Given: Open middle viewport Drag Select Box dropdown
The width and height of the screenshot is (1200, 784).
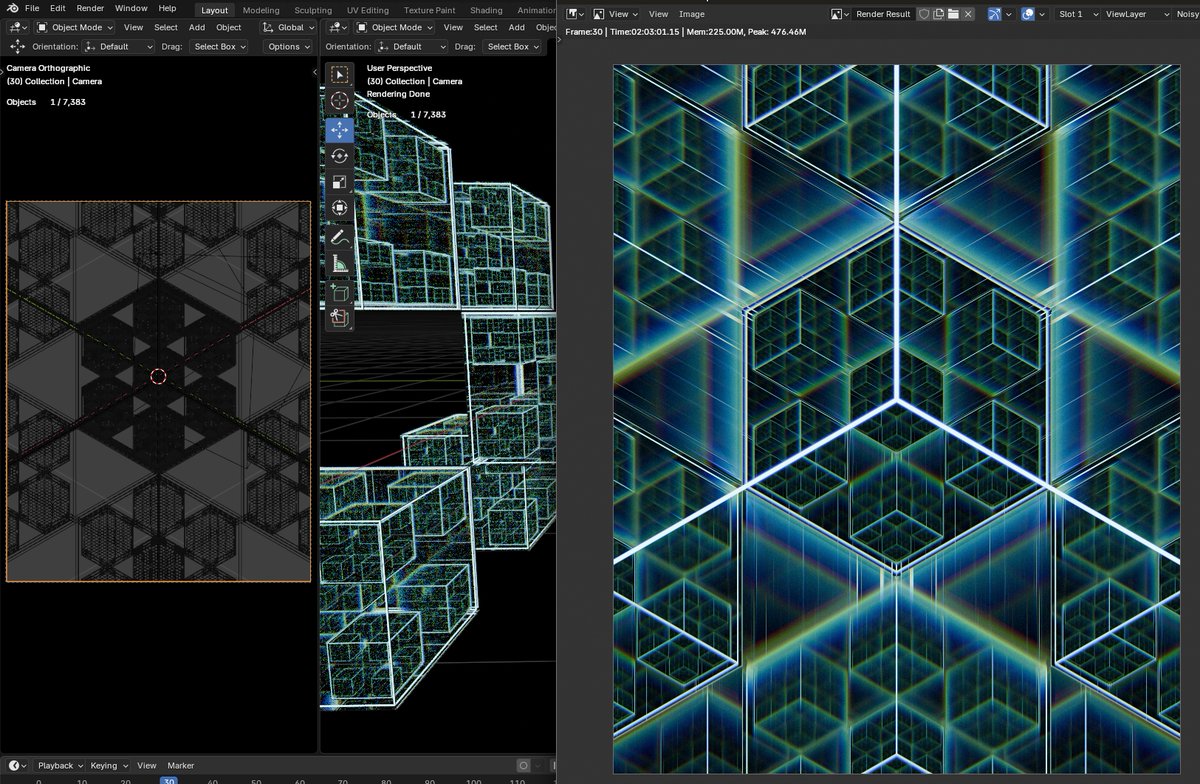Looking at the screenshot, I should 512,47.
